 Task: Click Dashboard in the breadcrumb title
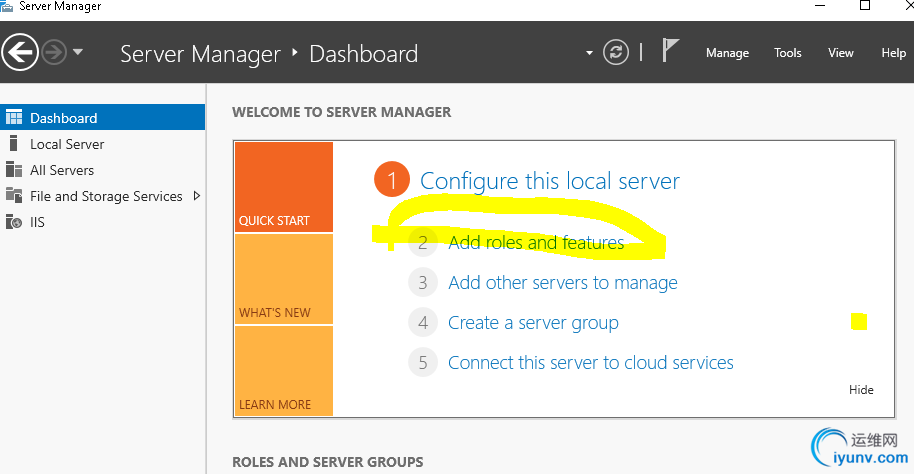tap(363, 54)
